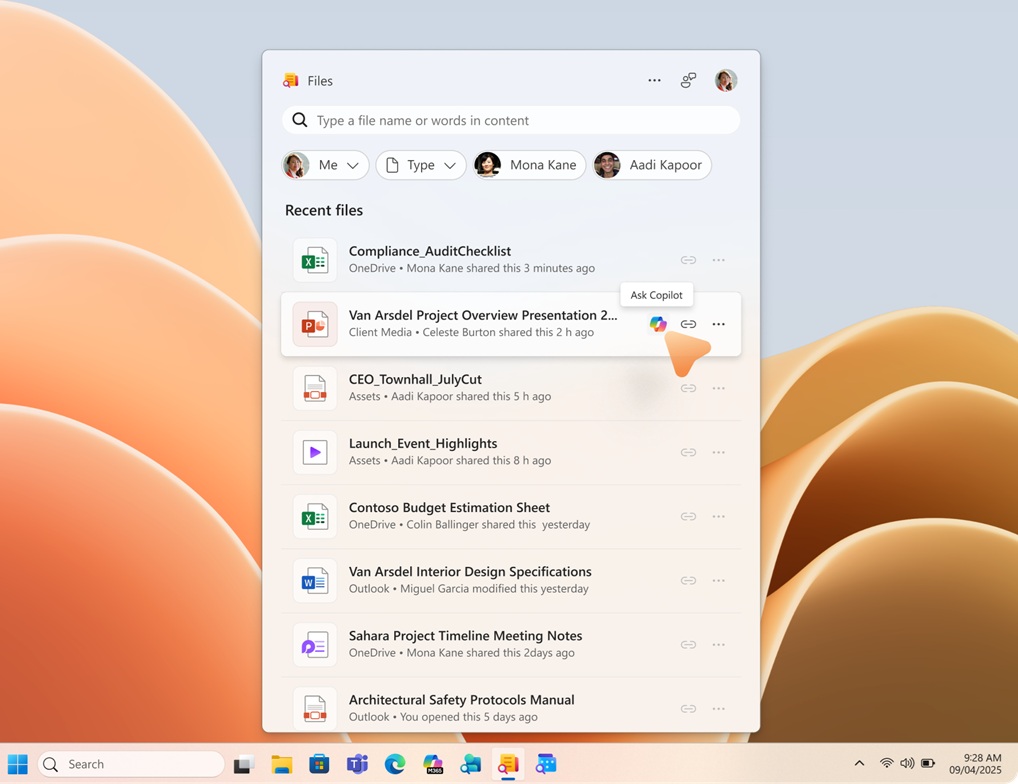
Task: Click the Ask Copilot icon
Action: [657, 324]
